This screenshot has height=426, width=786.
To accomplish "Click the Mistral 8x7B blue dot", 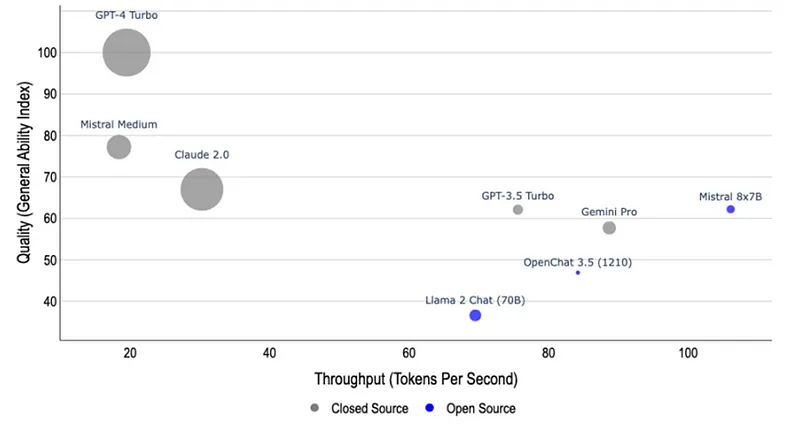I will pyautogui.click(x=731, y=209).
